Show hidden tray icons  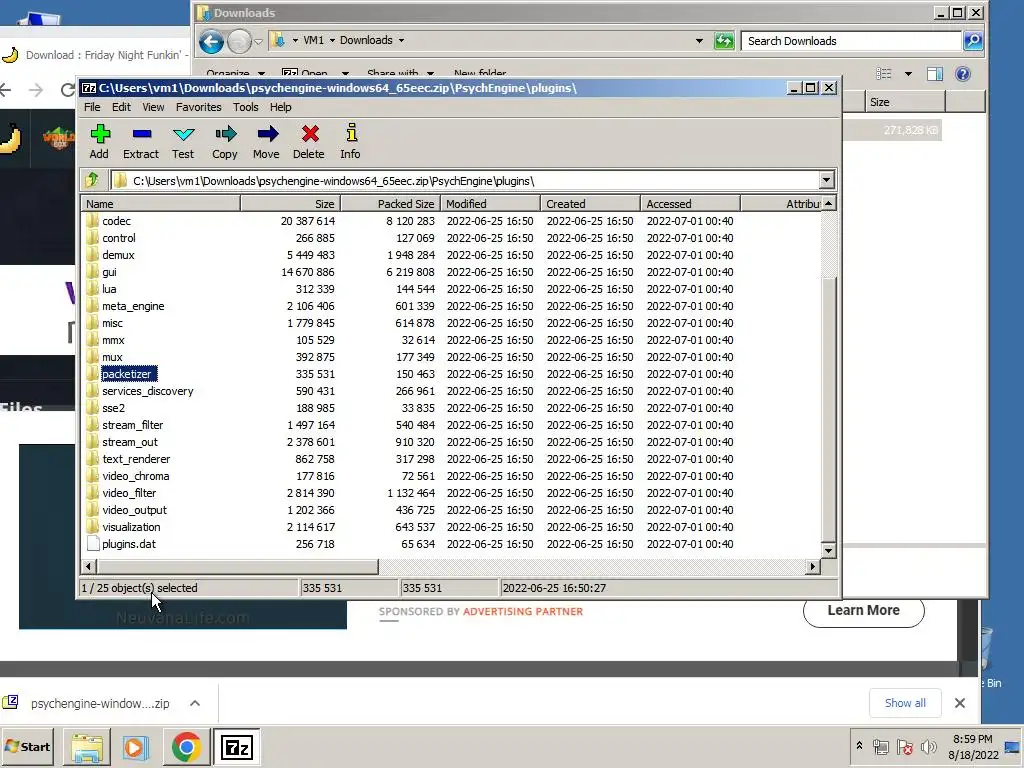pos(859,746)
